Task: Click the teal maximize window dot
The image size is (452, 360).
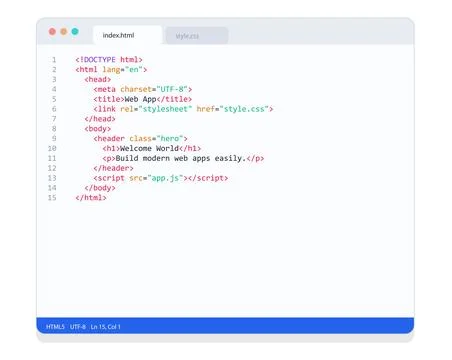Action: coord(75,31)
